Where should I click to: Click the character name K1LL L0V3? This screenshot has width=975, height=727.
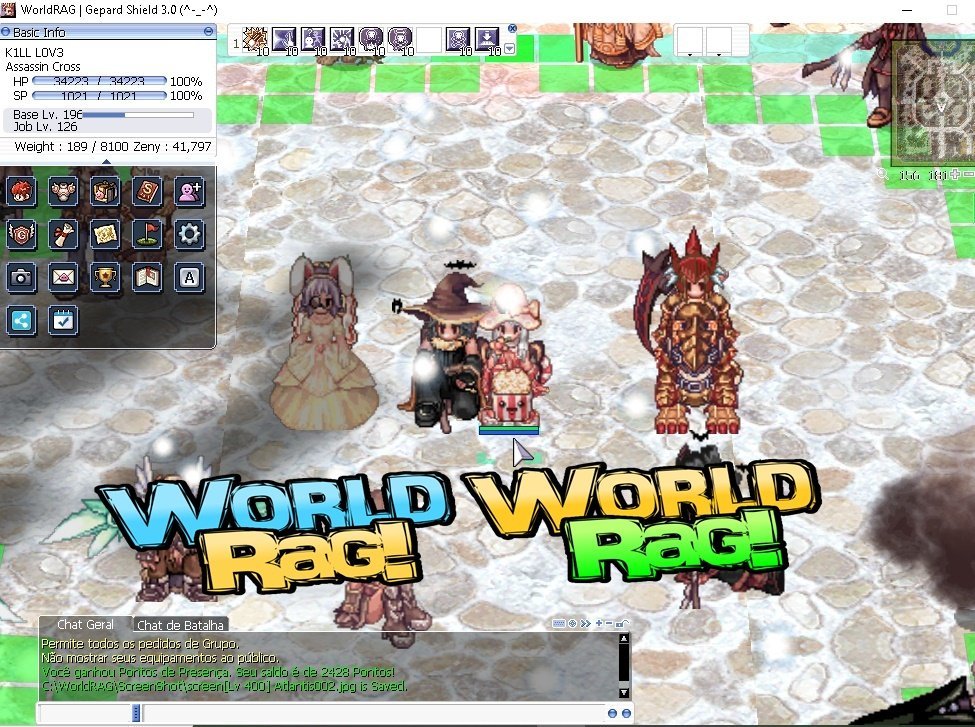34,52
